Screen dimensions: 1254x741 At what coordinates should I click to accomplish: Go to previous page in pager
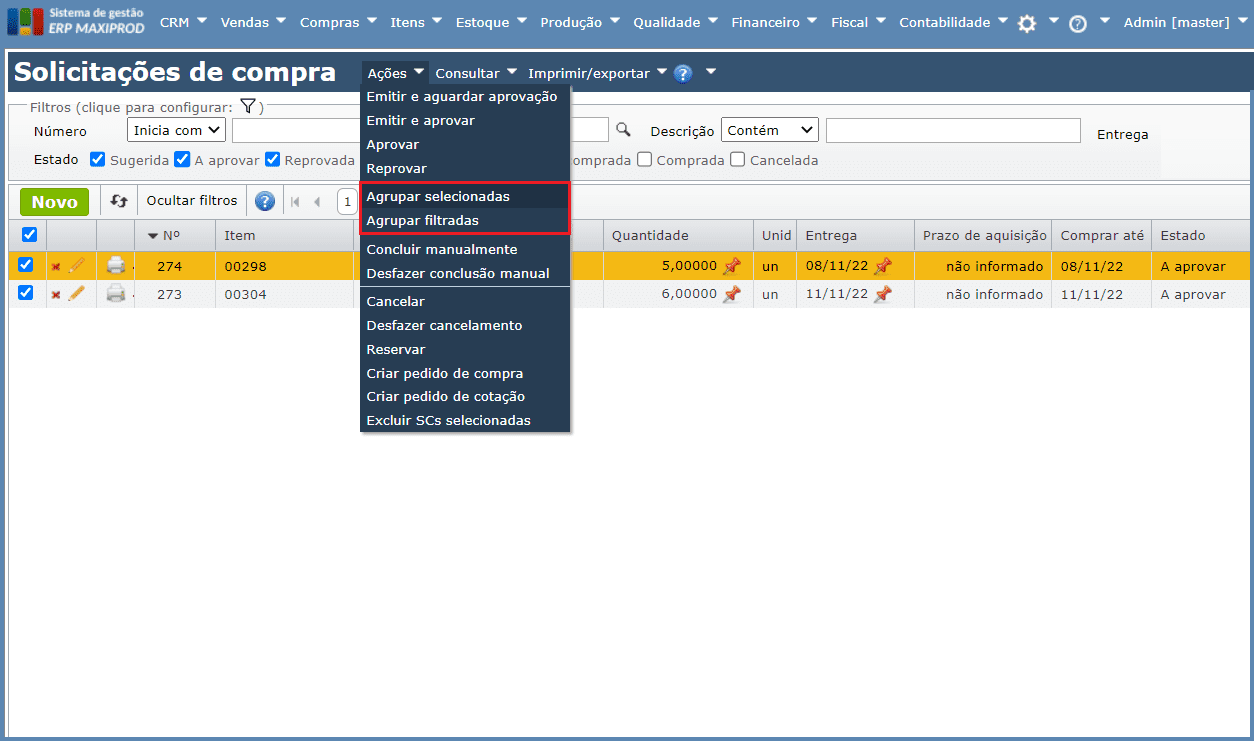tap(317, 201)
